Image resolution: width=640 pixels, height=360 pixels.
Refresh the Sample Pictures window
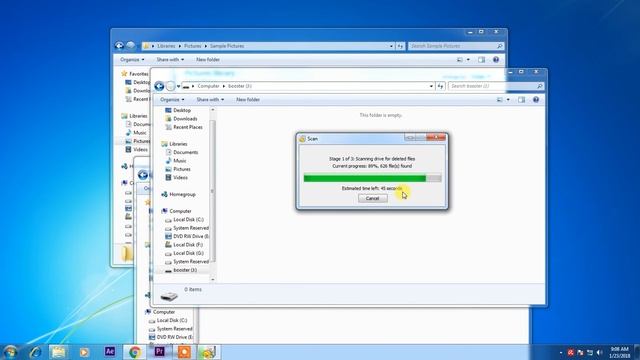coord(400,46)
